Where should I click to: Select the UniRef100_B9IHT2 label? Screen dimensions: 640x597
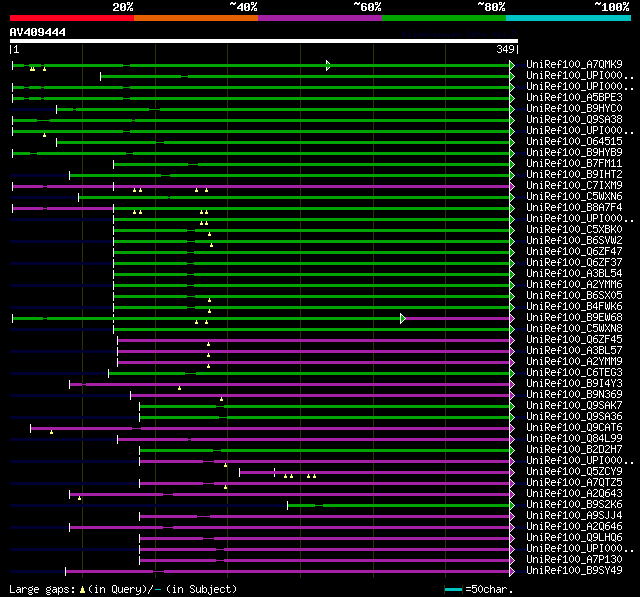point(574,175)
